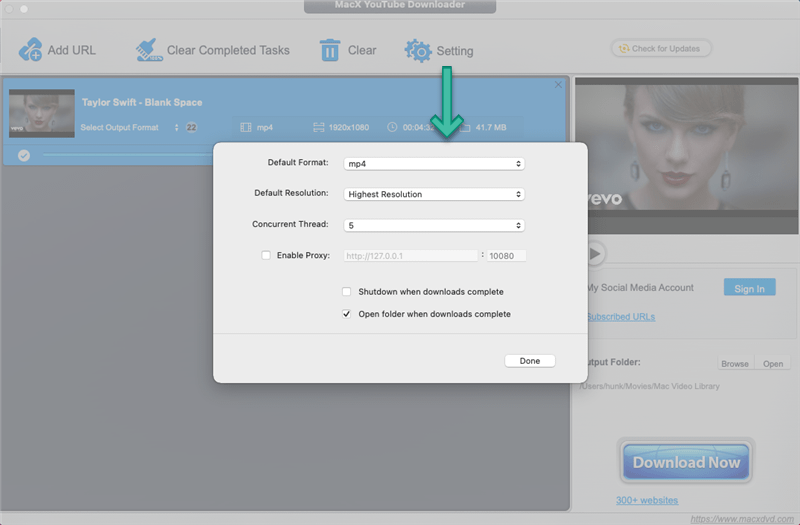The image size is (800, 525).
Task: Click the duration clock icon
Action: [x=392, y=127]
